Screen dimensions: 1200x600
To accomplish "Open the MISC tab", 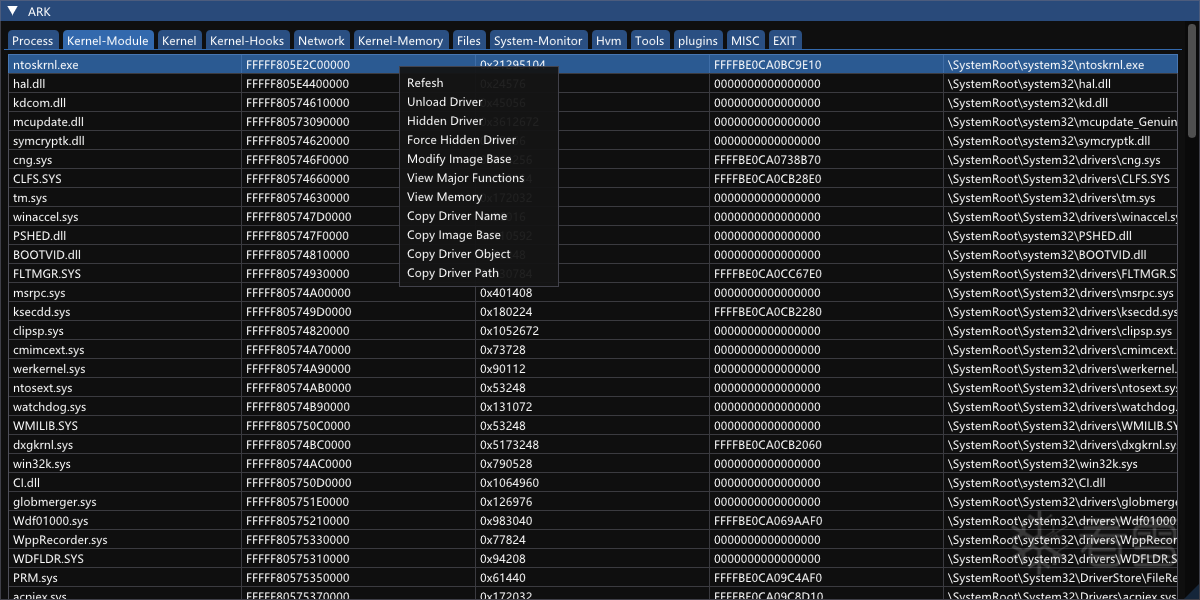I will click(x=745, y=40).
